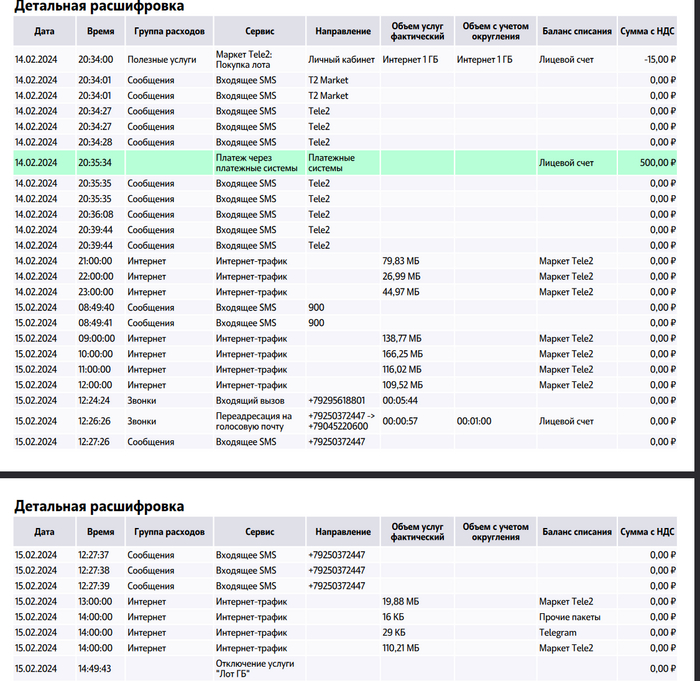Click the first table's "Баланс списания" header
Viewport: 700px width, 681px height.
pyautogui.click(x=577, y=31)
